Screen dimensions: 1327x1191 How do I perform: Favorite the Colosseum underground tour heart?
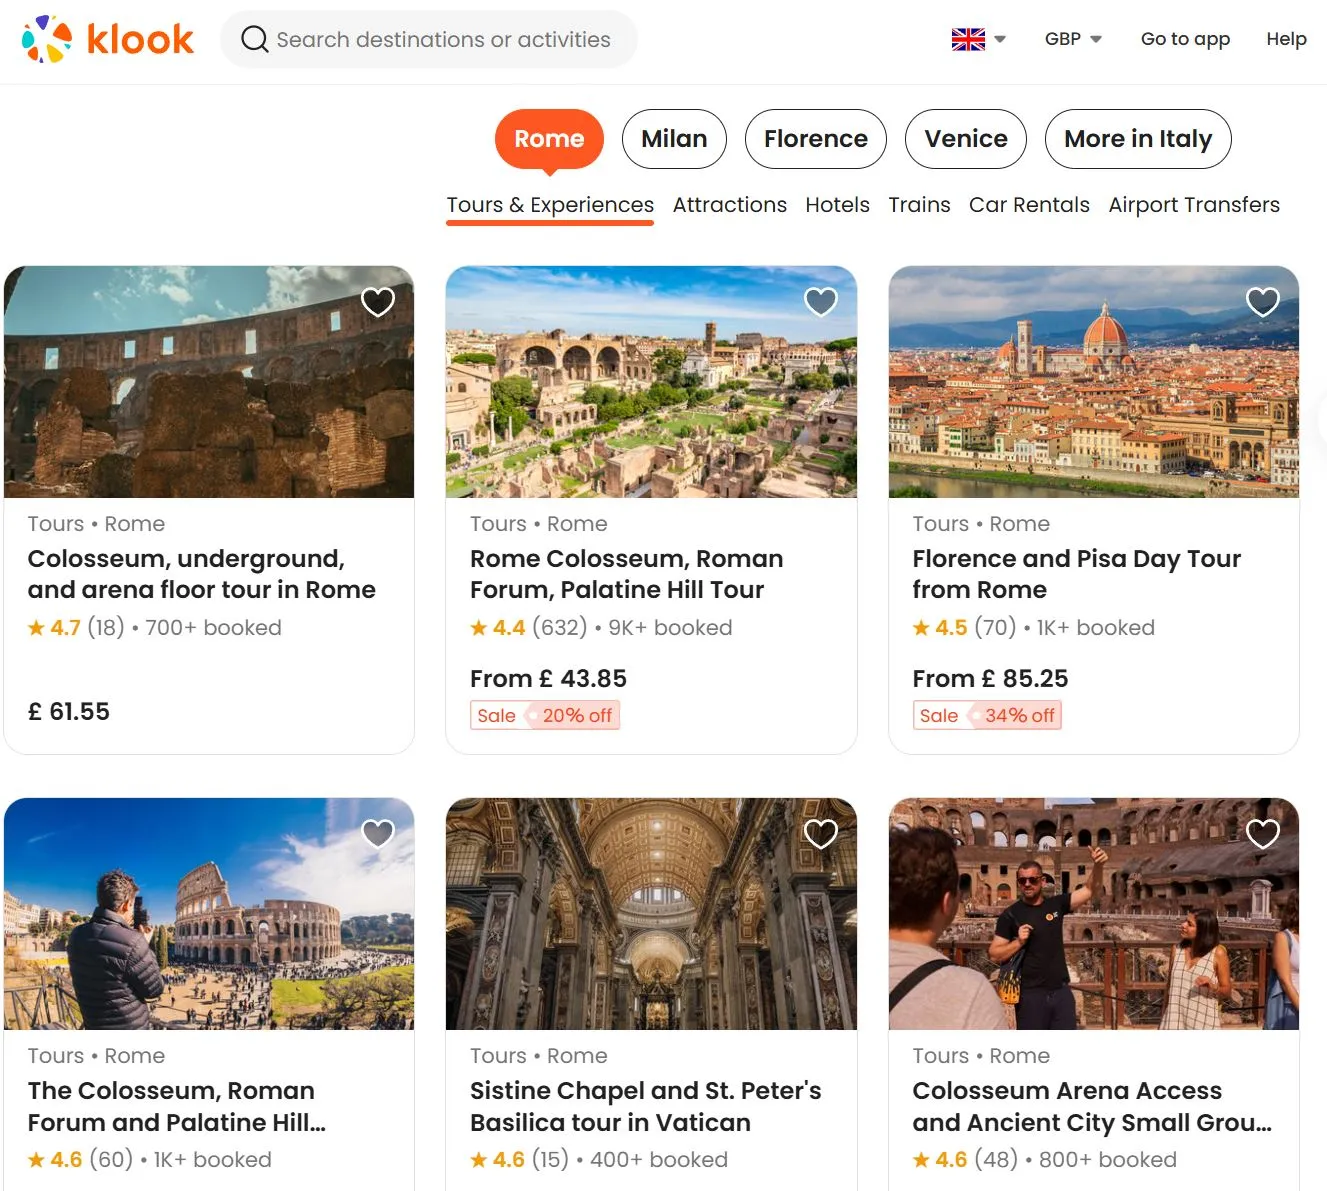tap(378, 301)
